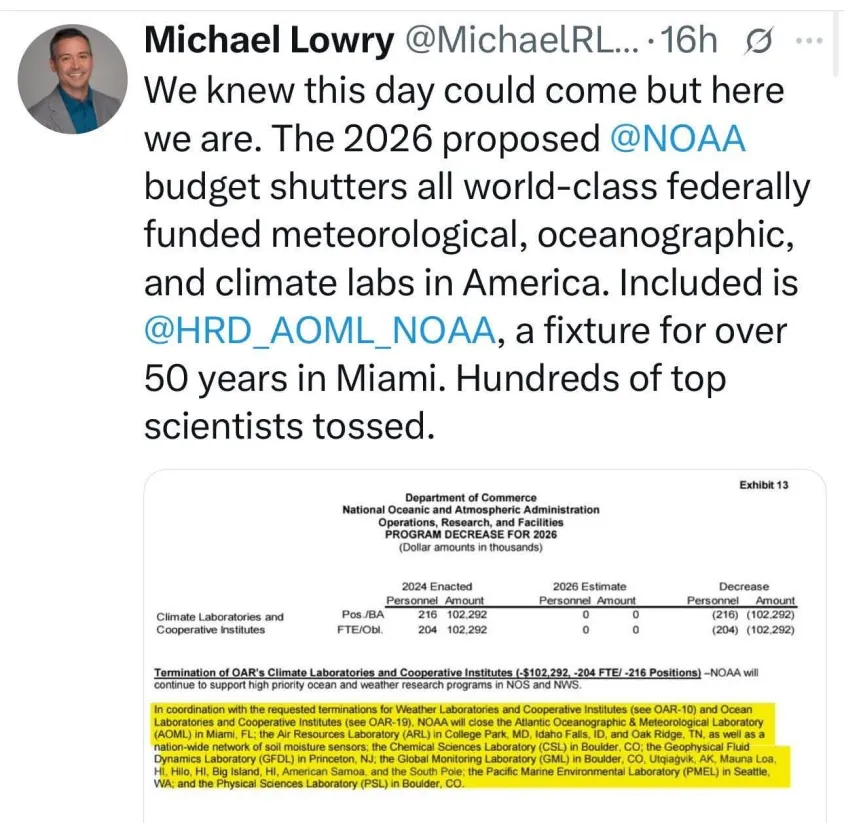This screenshot has height=823, width=844.
Task: Open the three-dot more options menu
Action: [809, 40]
